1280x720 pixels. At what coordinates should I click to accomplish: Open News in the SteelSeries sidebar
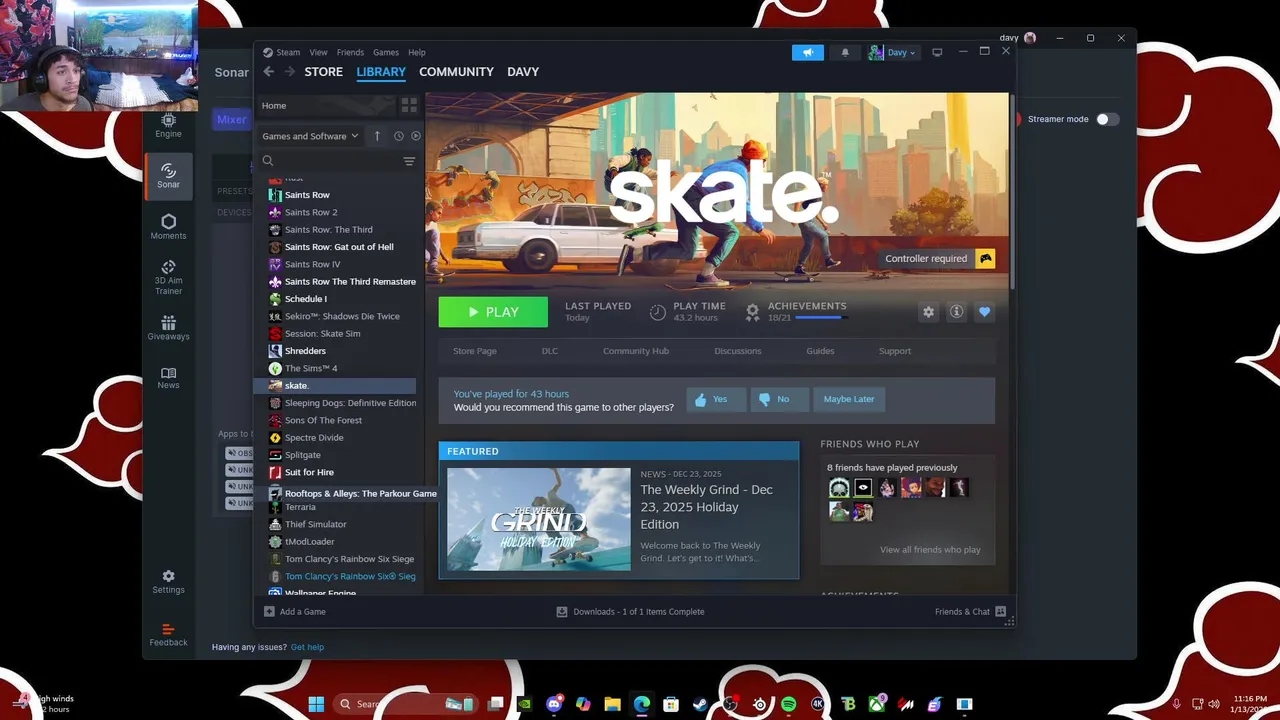[x=168, y=378]
